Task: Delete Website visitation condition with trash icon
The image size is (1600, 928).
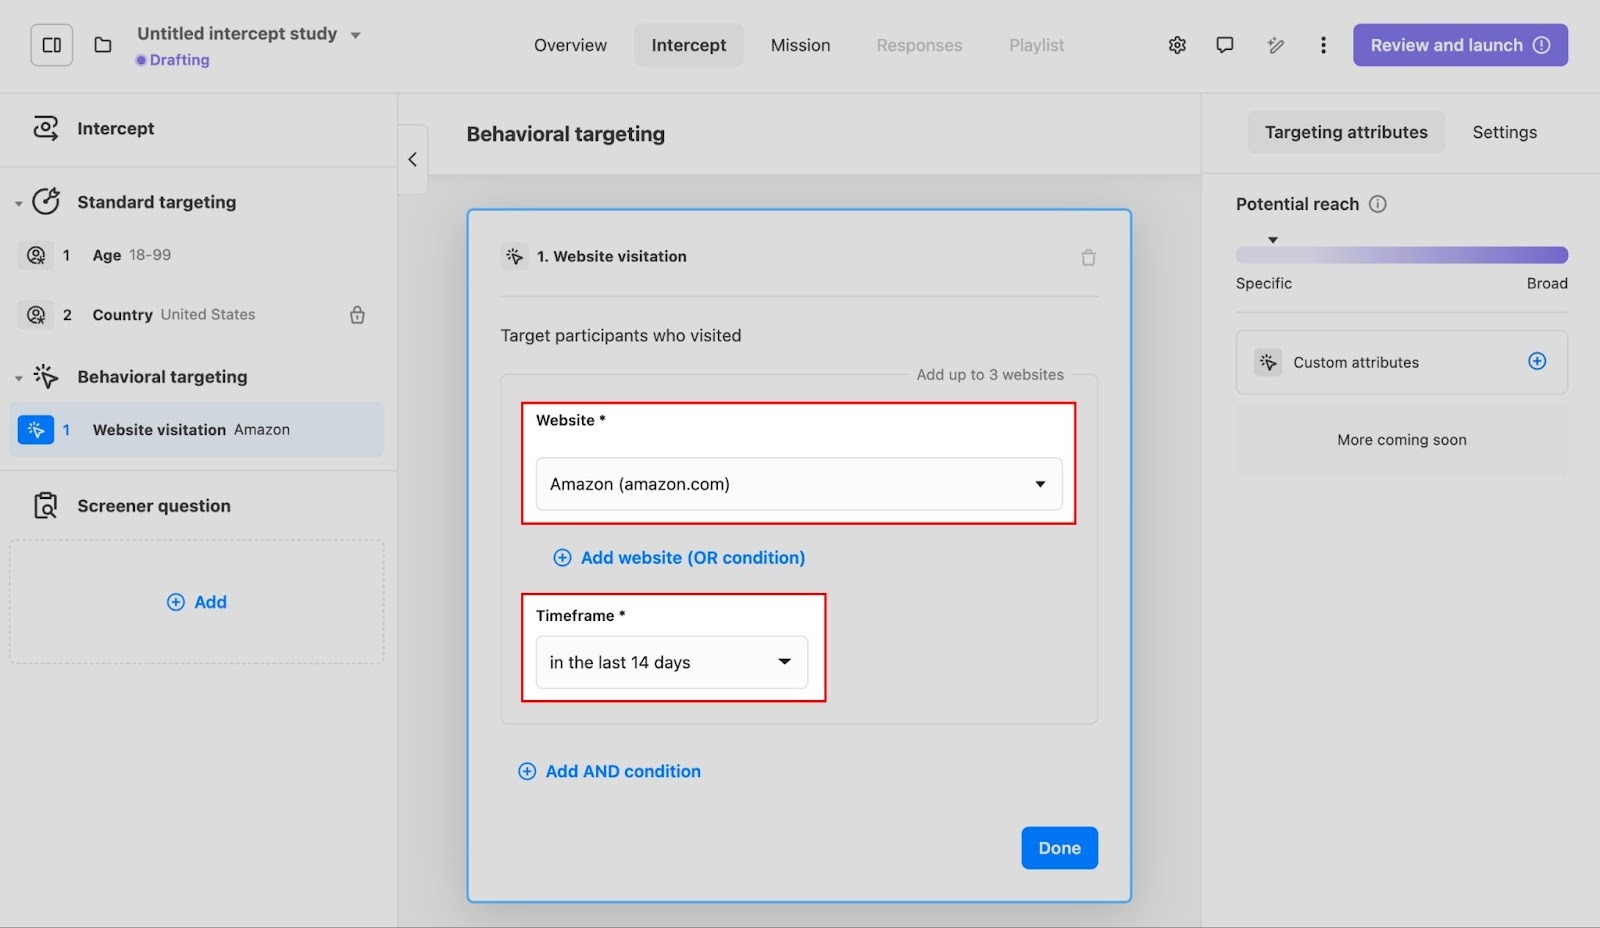Action: click(x=1088, y=258)
